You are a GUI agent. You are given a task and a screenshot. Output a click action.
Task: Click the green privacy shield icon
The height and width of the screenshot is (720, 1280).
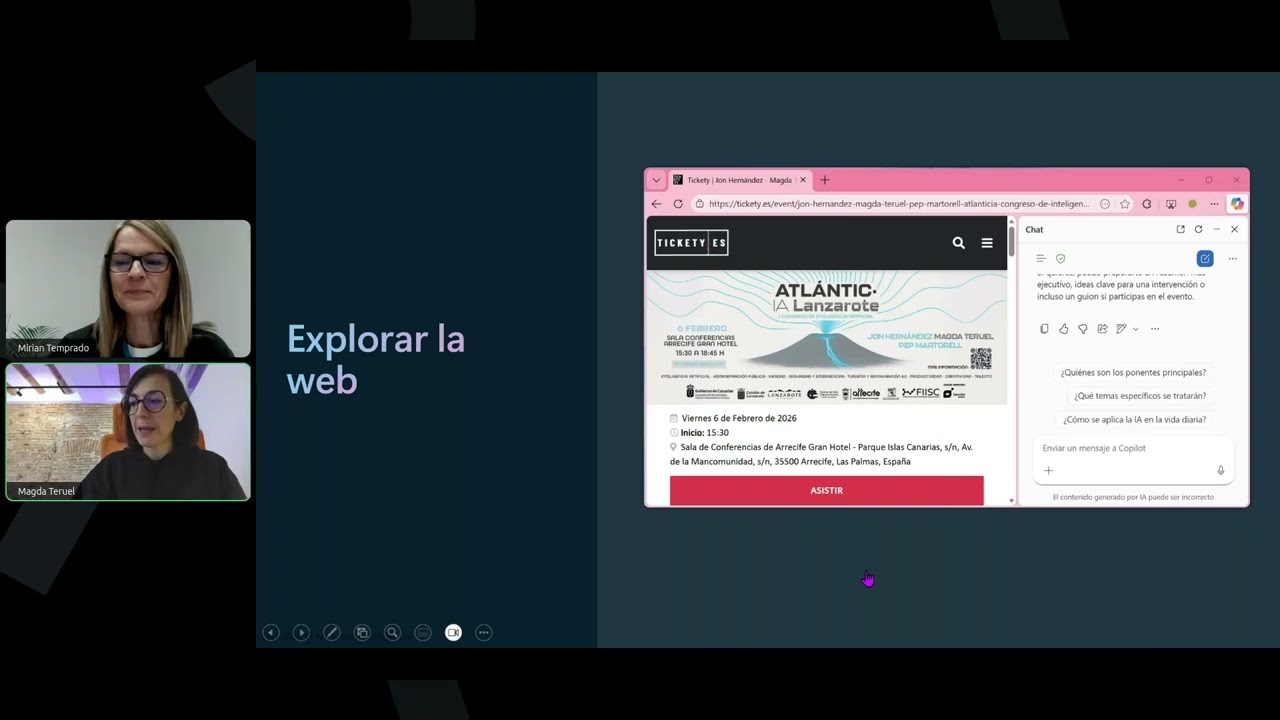pos(1061,258)
